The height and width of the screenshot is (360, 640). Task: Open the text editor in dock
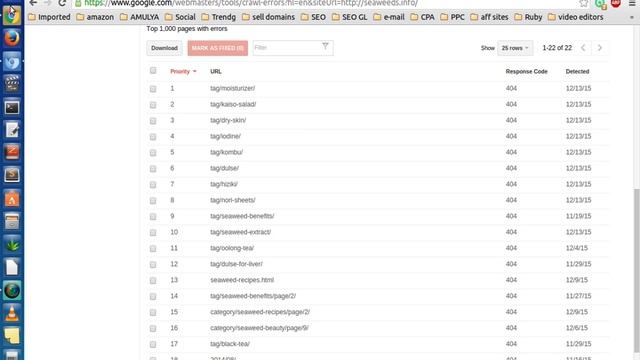[12, 130]
